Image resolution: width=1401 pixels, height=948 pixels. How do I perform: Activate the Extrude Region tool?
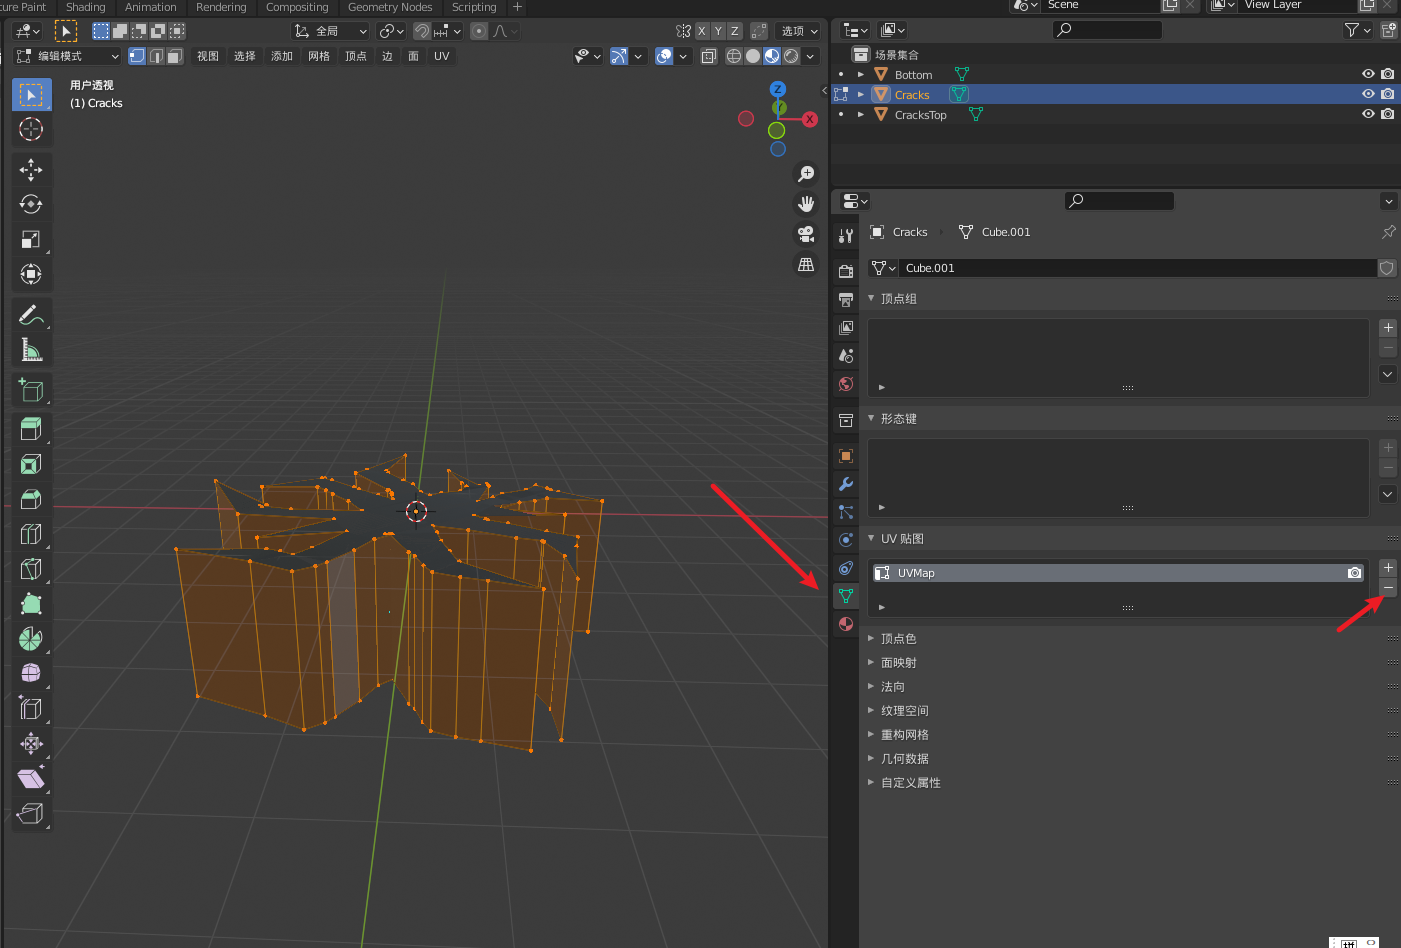[31, 430]
